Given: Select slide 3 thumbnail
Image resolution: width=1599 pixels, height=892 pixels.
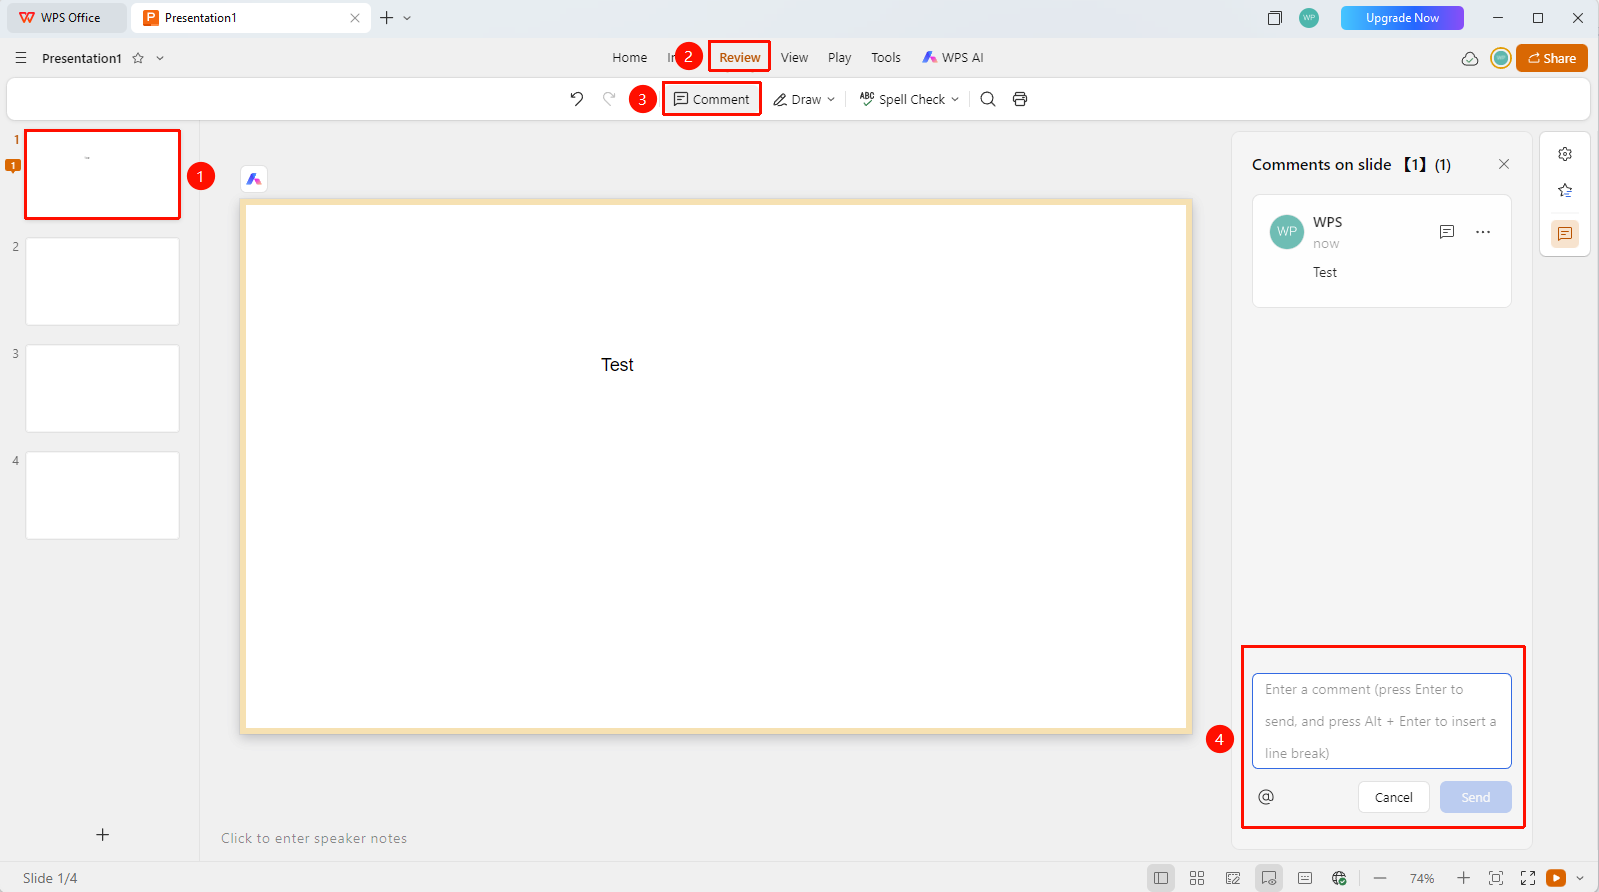Looking at the screenshot, I should coord(102,388).
